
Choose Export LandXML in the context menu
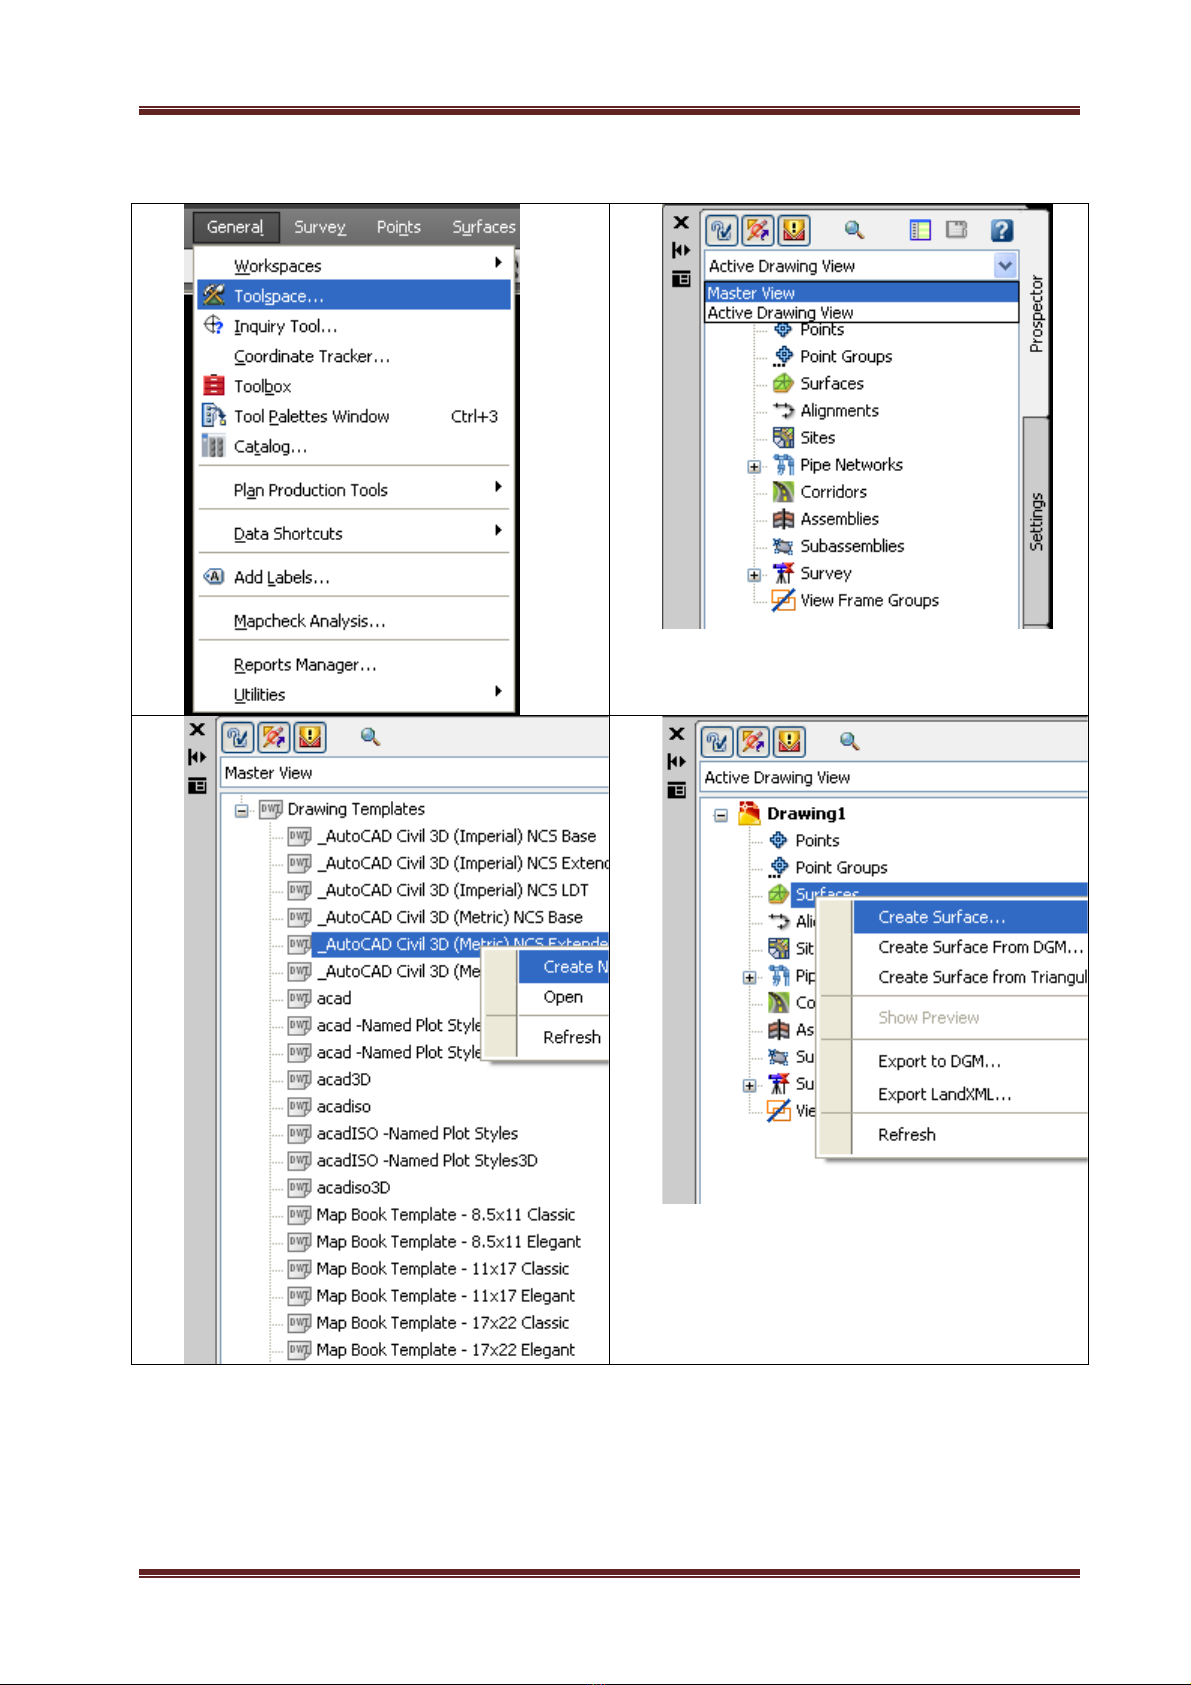click(971, 1094)
